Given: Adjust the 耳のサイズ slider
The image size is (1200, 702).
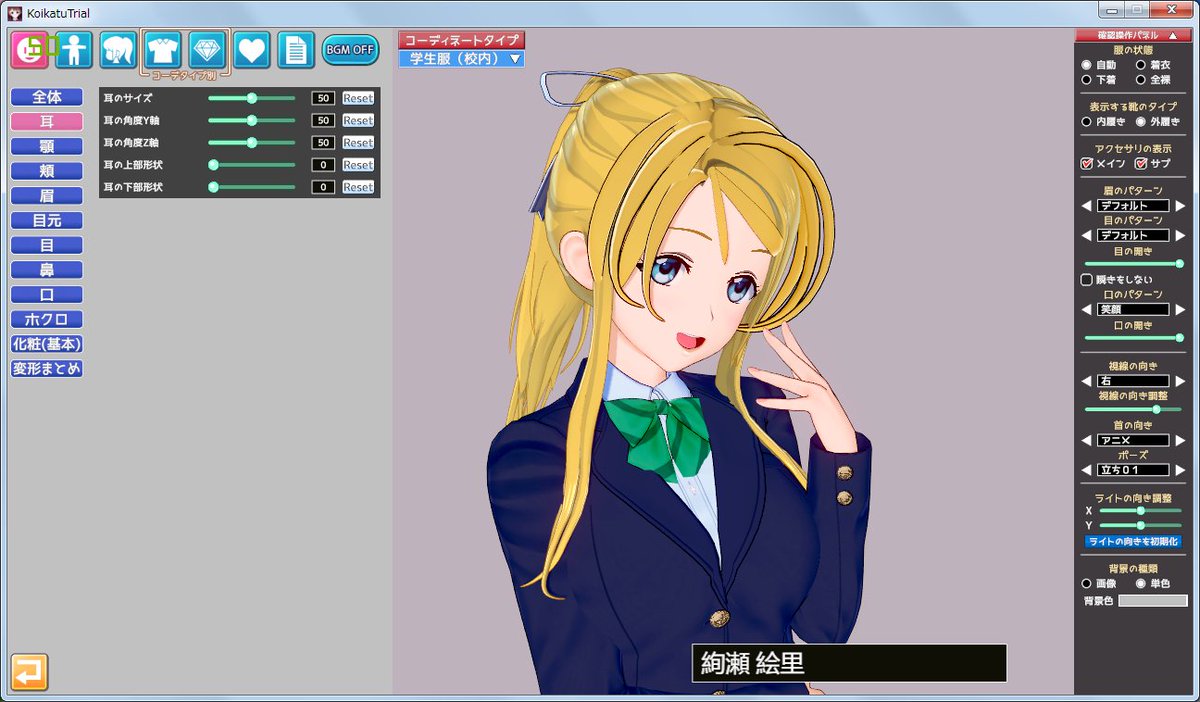Looking at the screenshot, I should (252, 98).
